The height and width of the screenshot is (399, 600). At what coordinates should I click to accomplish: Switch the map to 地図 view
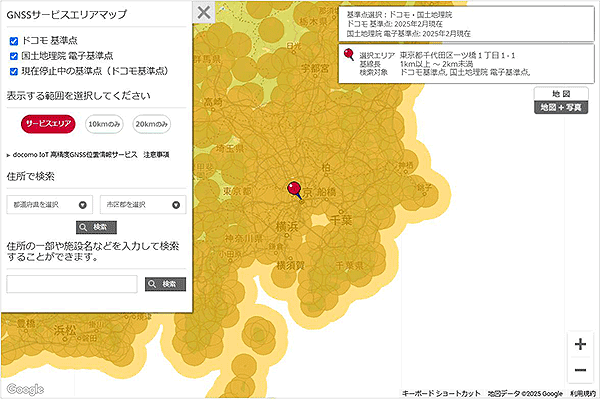[561, 94]
